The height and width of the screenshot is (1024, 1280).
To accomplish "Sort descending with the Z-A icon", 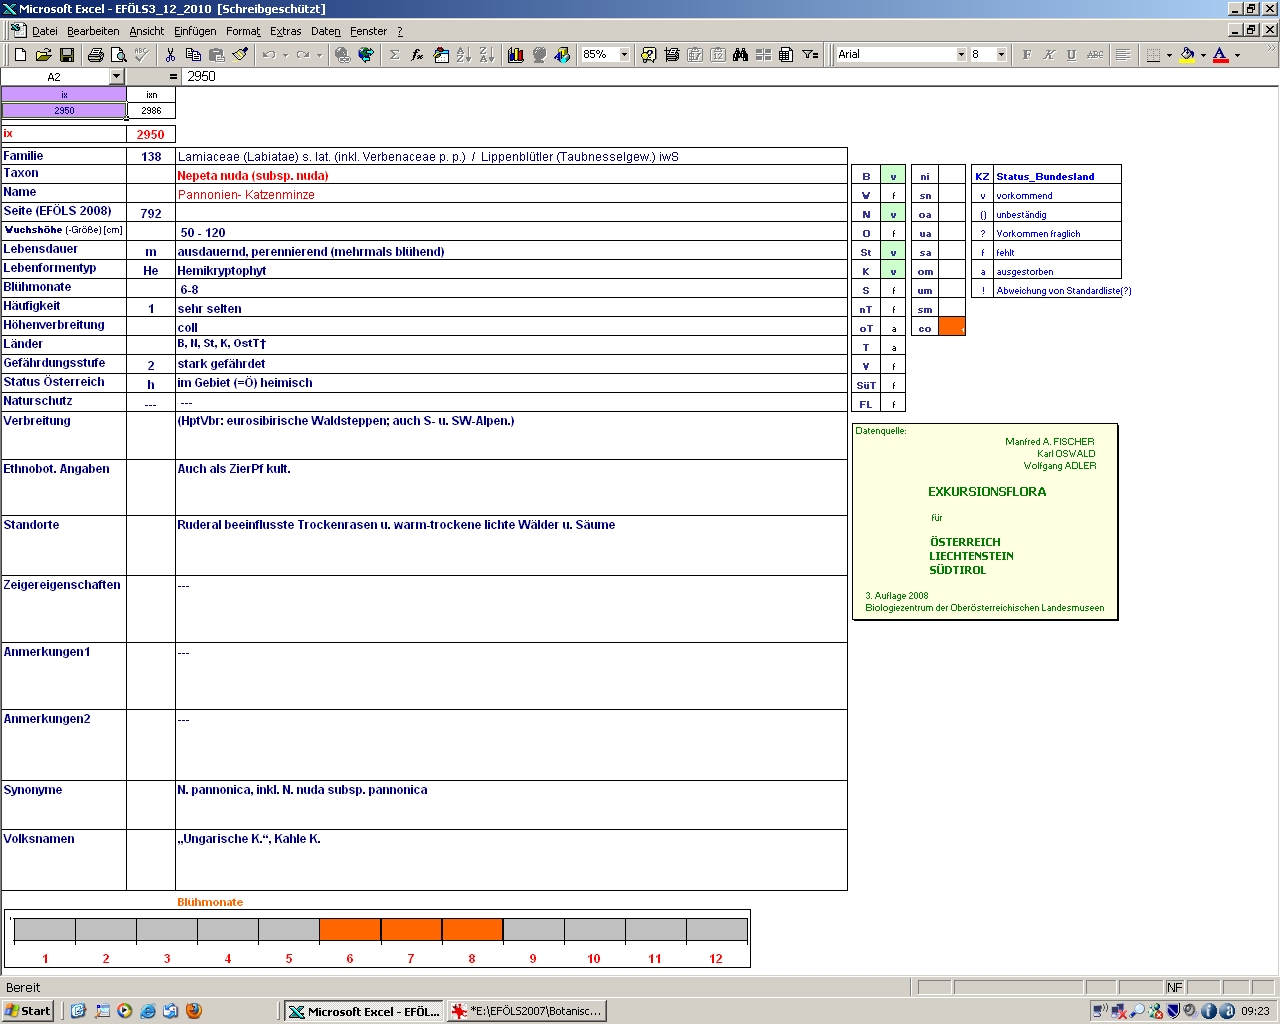I will point(486,55).
